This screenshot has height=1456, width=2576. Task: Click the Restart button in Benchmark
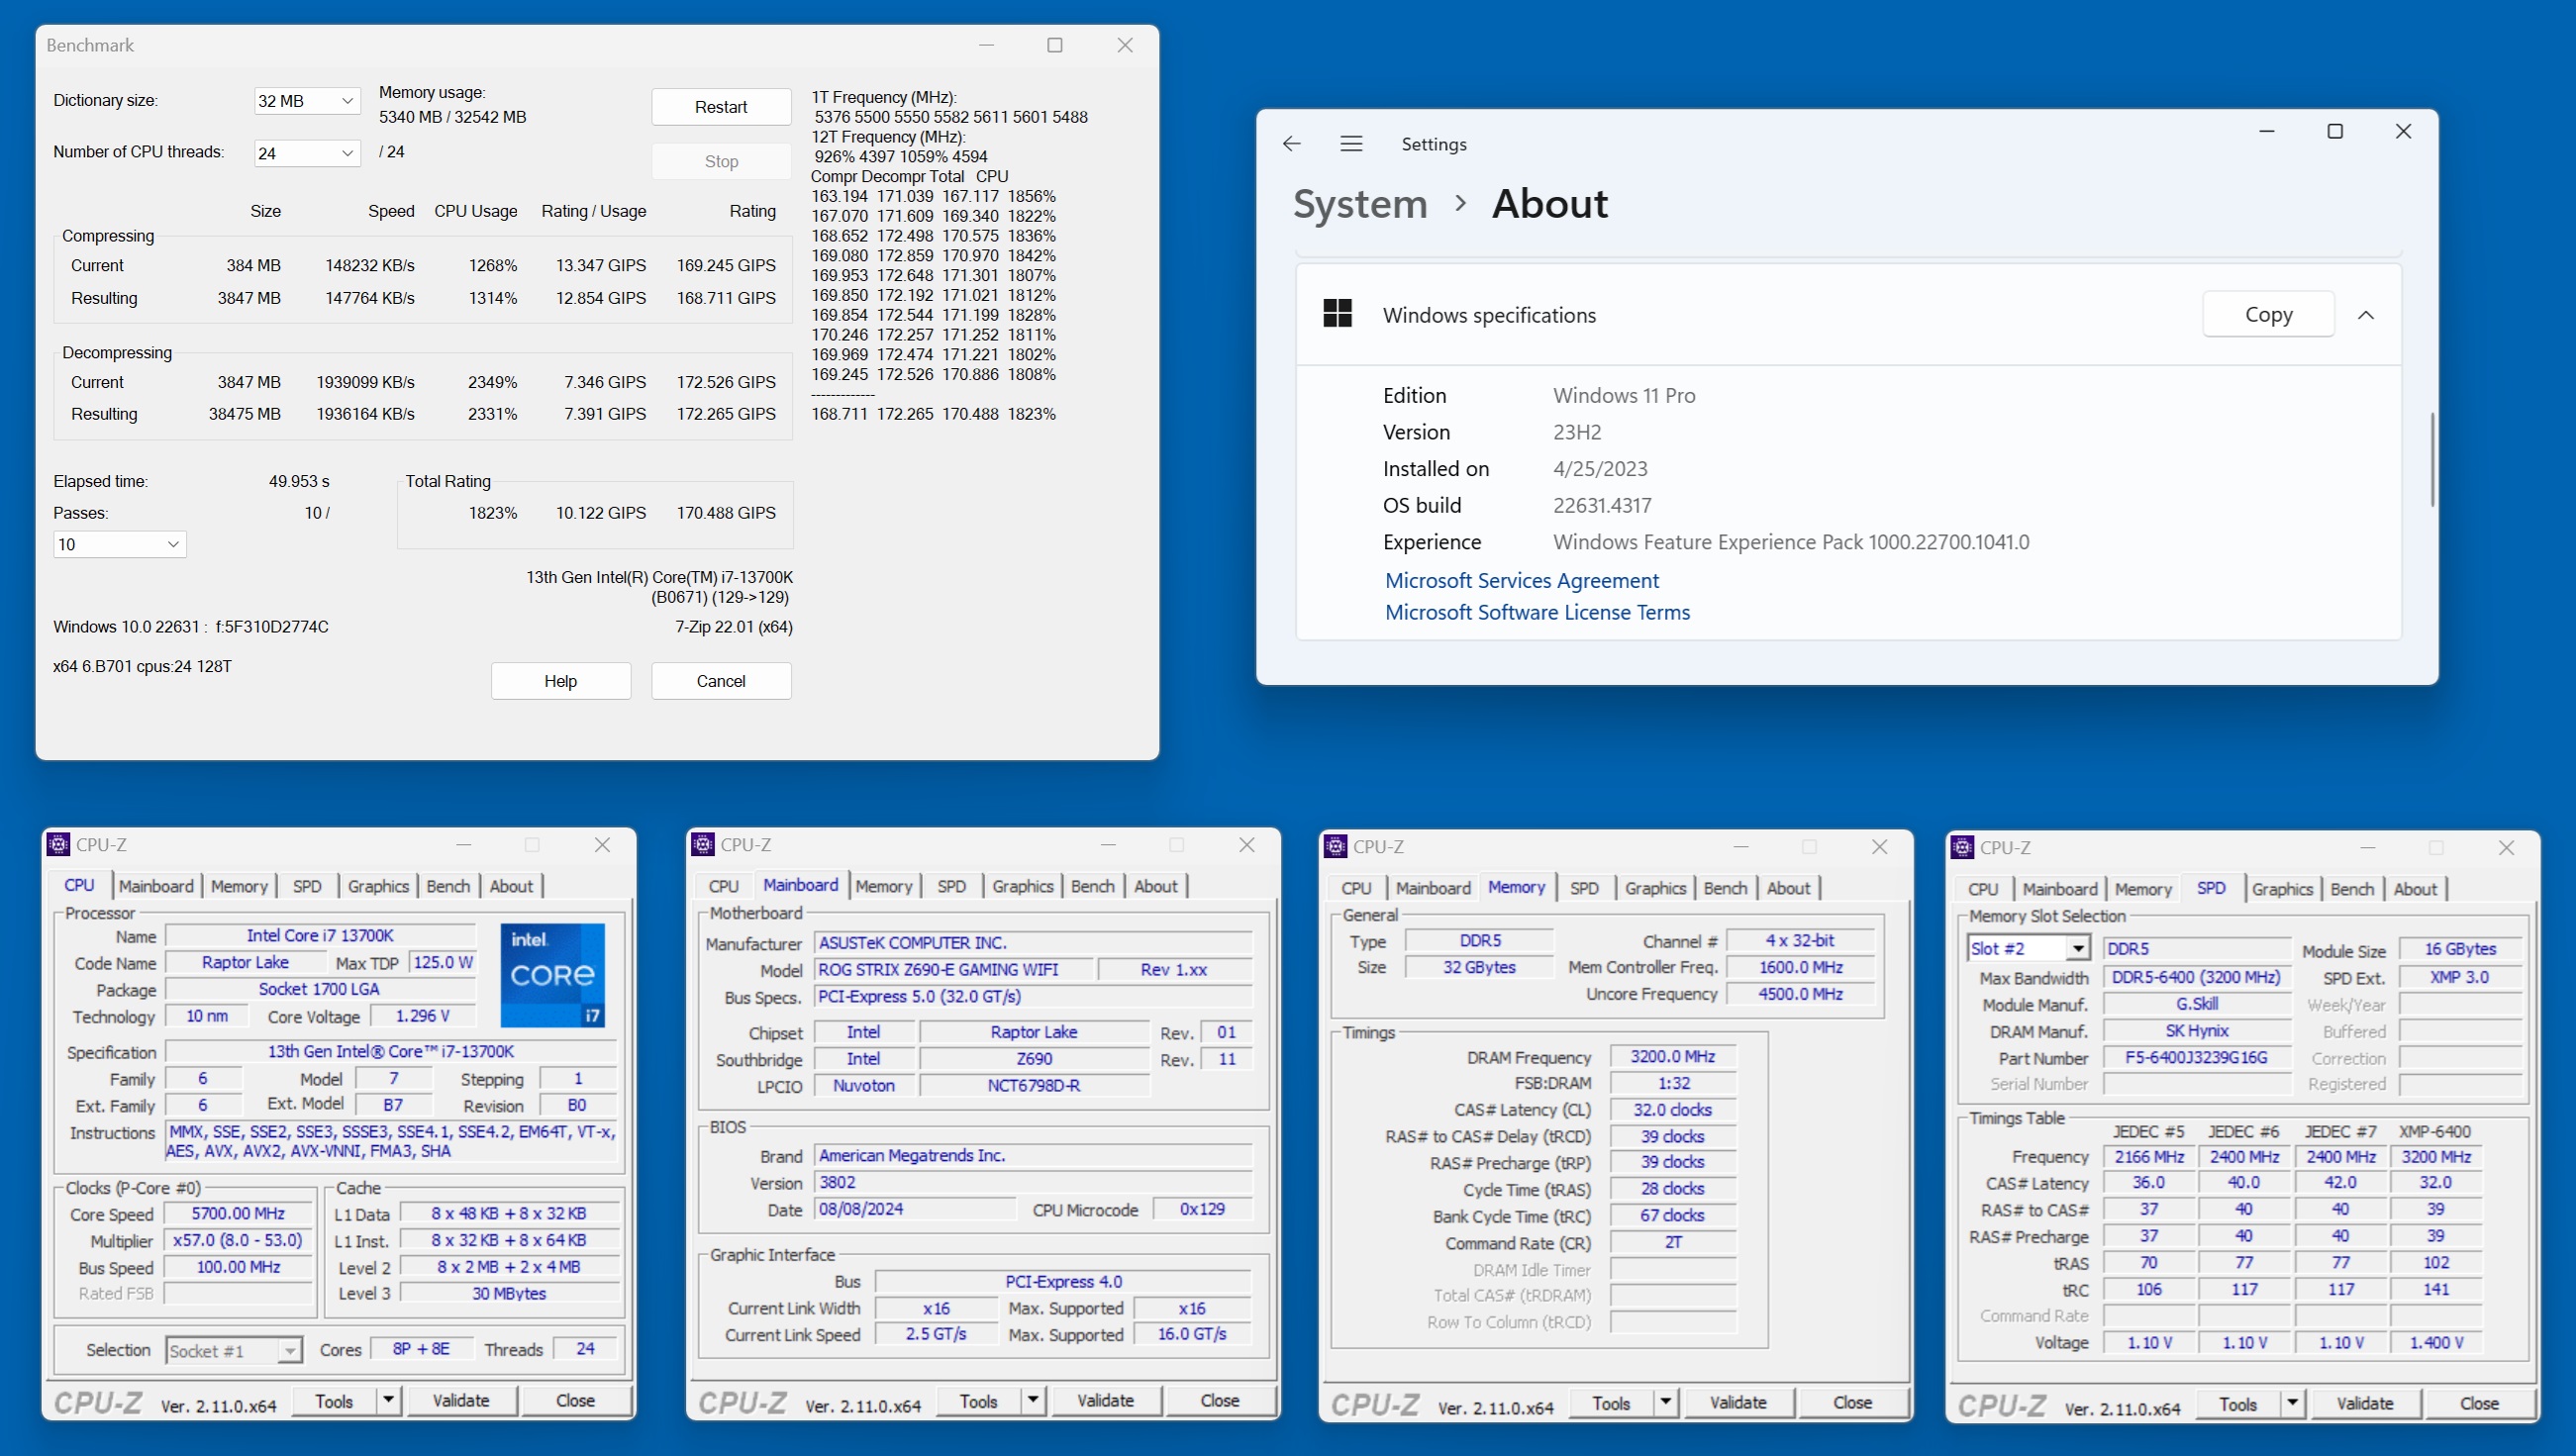(x=721, y=107)
